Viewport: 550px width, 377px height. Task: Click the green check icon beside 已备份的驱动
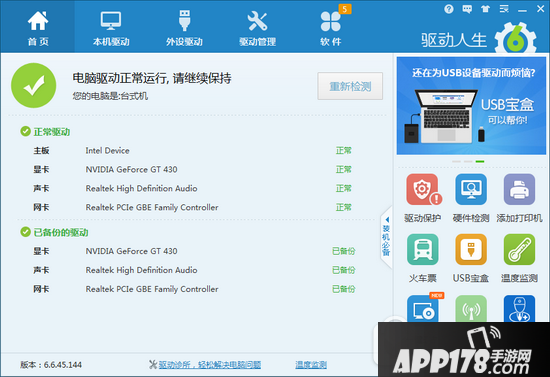[x=25, y=232]
